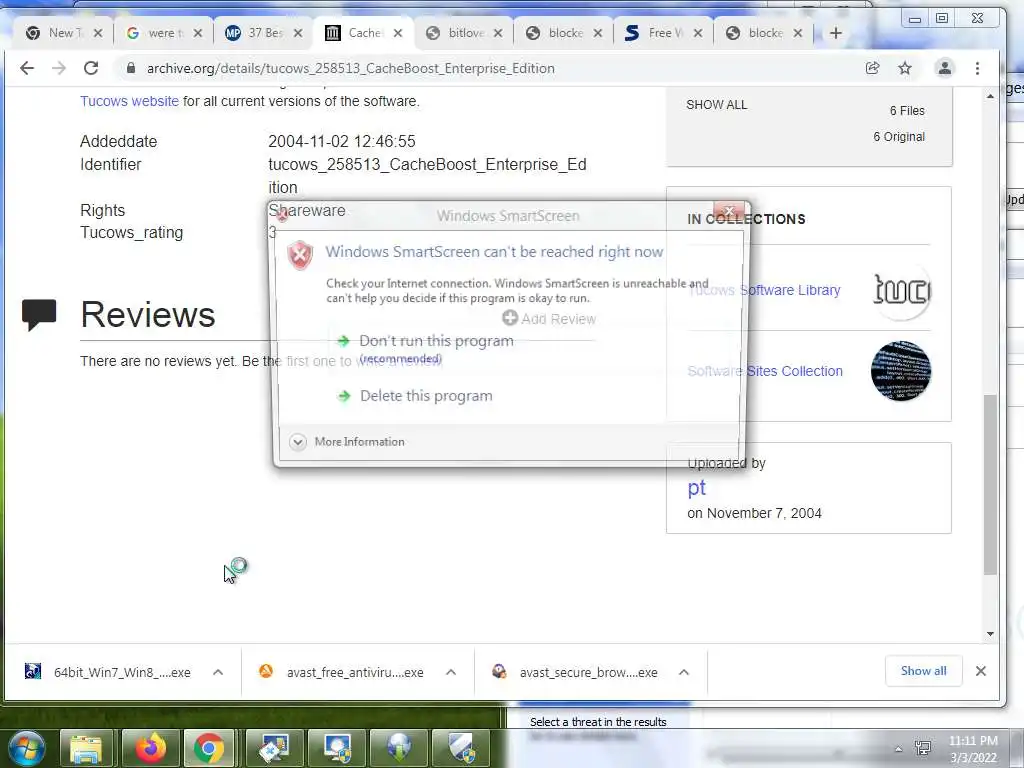The image size is (1024, 768).
Task: Open the Chrome three-dot menu
Action: click(977, 68)
